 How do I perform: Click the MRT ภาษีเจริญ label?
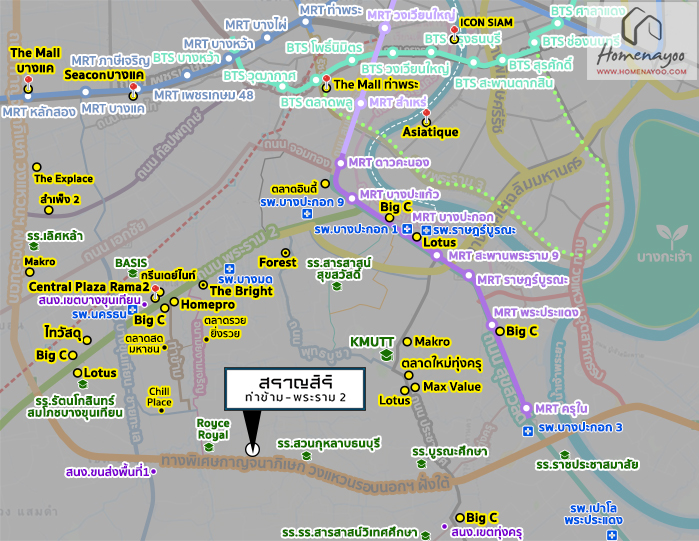pyautogui.click(x=111, y=61)
